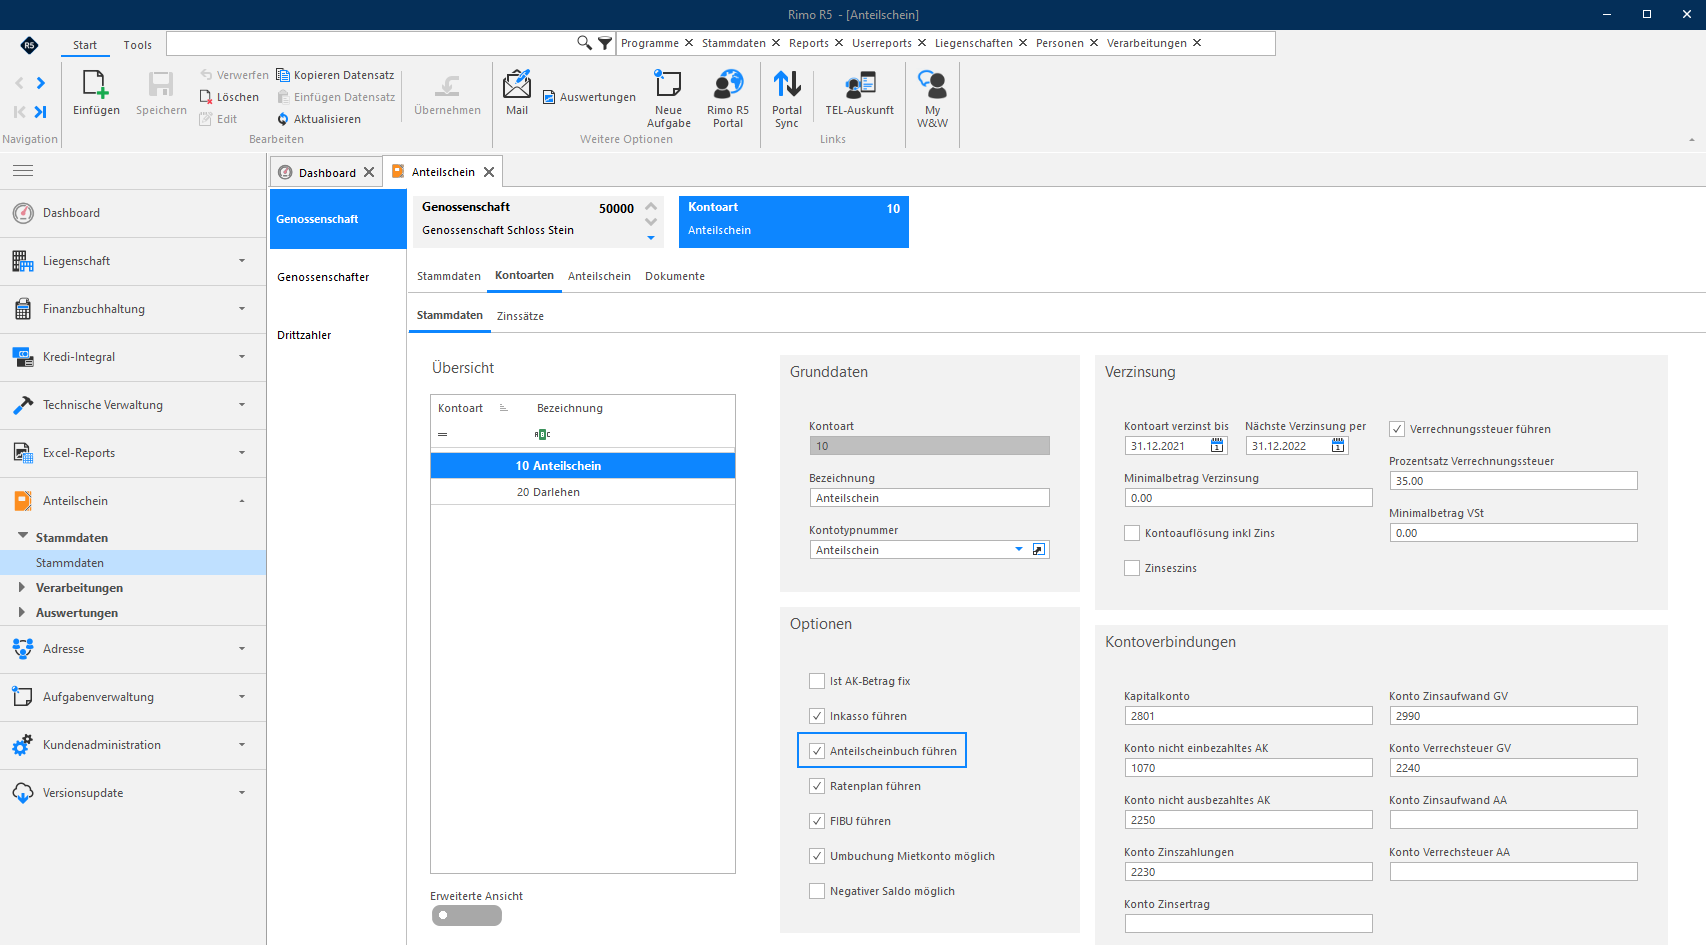Expand Verarbeitungen tree node
Screen dimensions: 1706x945
pyautogui.click(x=22, y=588)
